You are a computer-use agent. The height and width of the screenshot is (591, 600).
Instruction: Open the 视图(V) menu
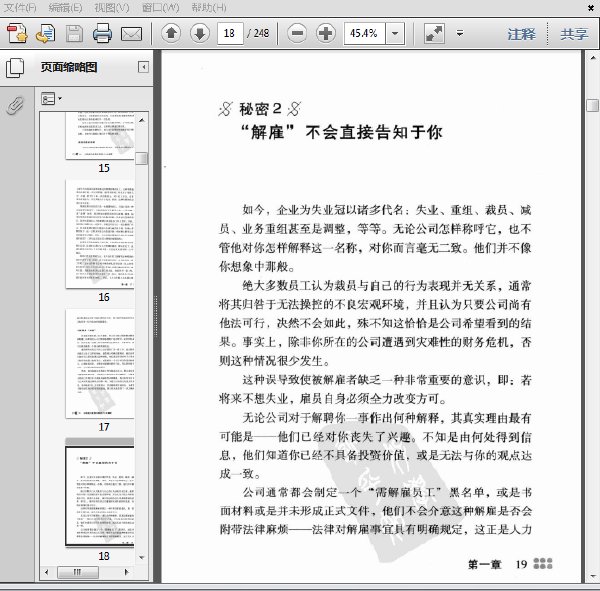pyautogui.click(x=112, y=7)
